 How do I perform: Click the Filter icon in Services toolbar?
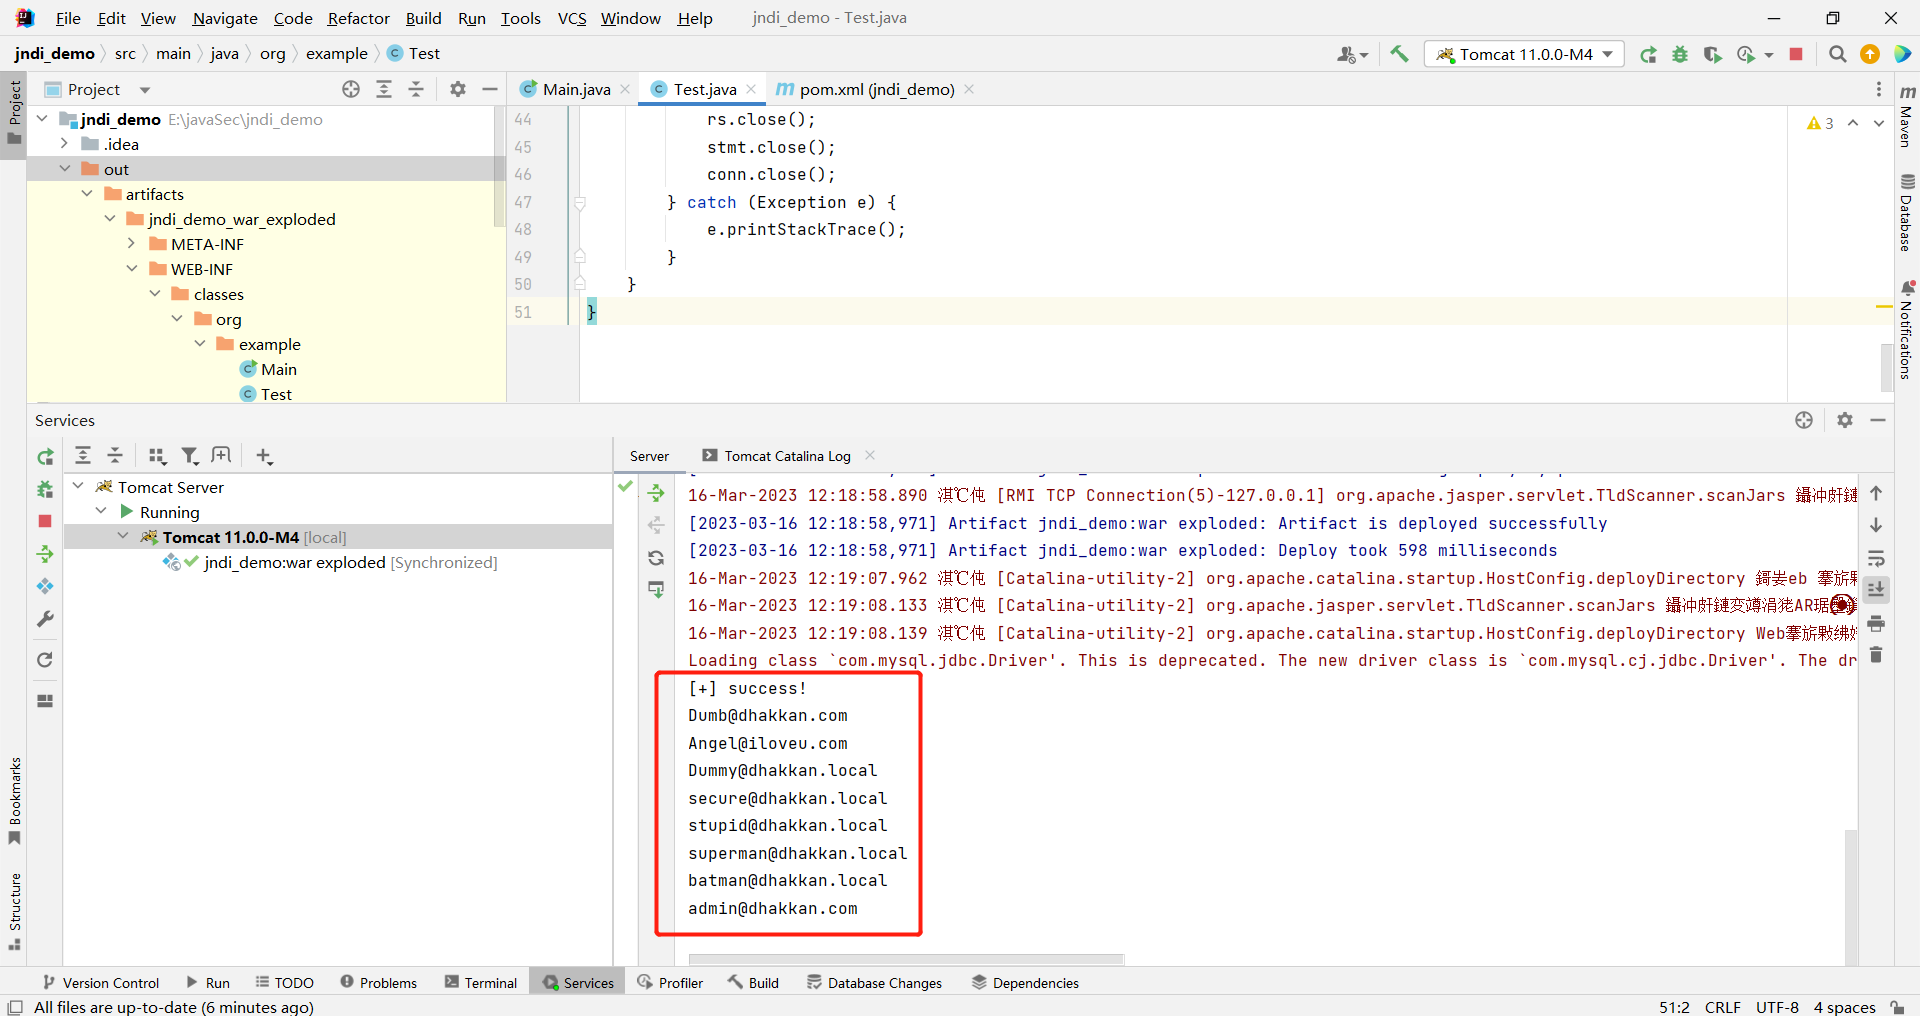point(189,456)
